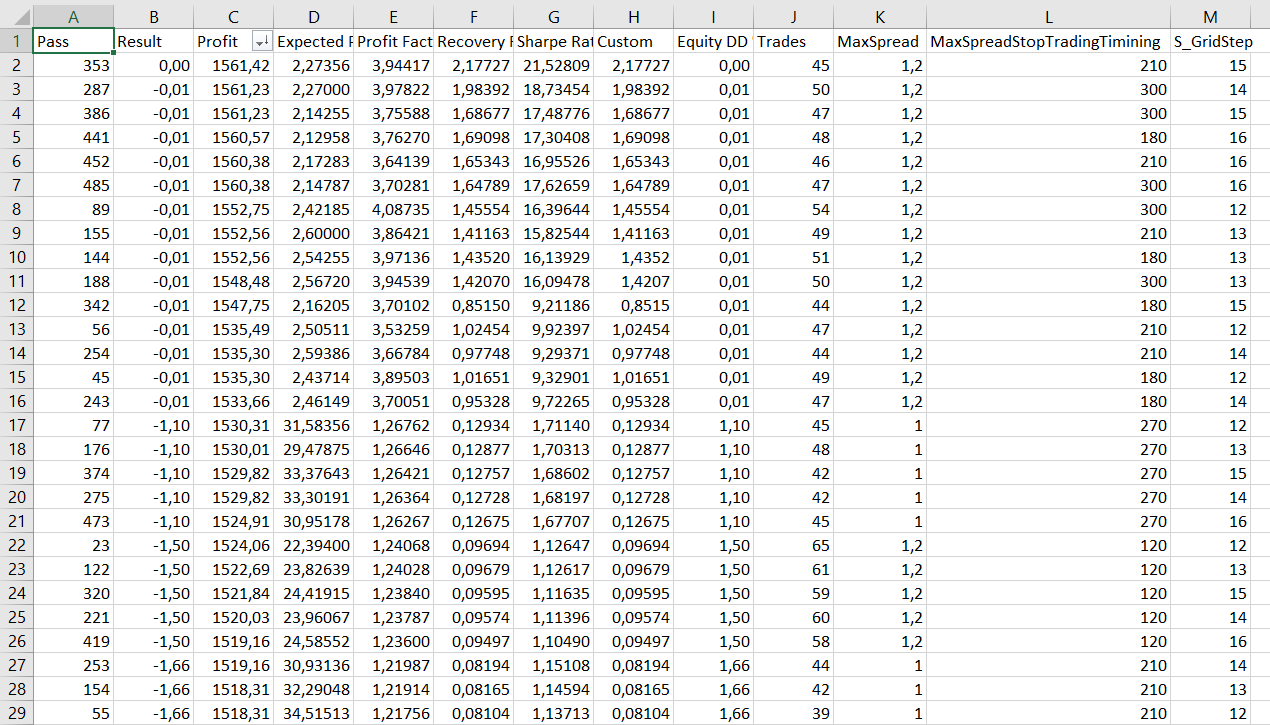Click the 'Recovery F' header cell
The width and height of the screenshot is (1270, 725).
[473, 42]
